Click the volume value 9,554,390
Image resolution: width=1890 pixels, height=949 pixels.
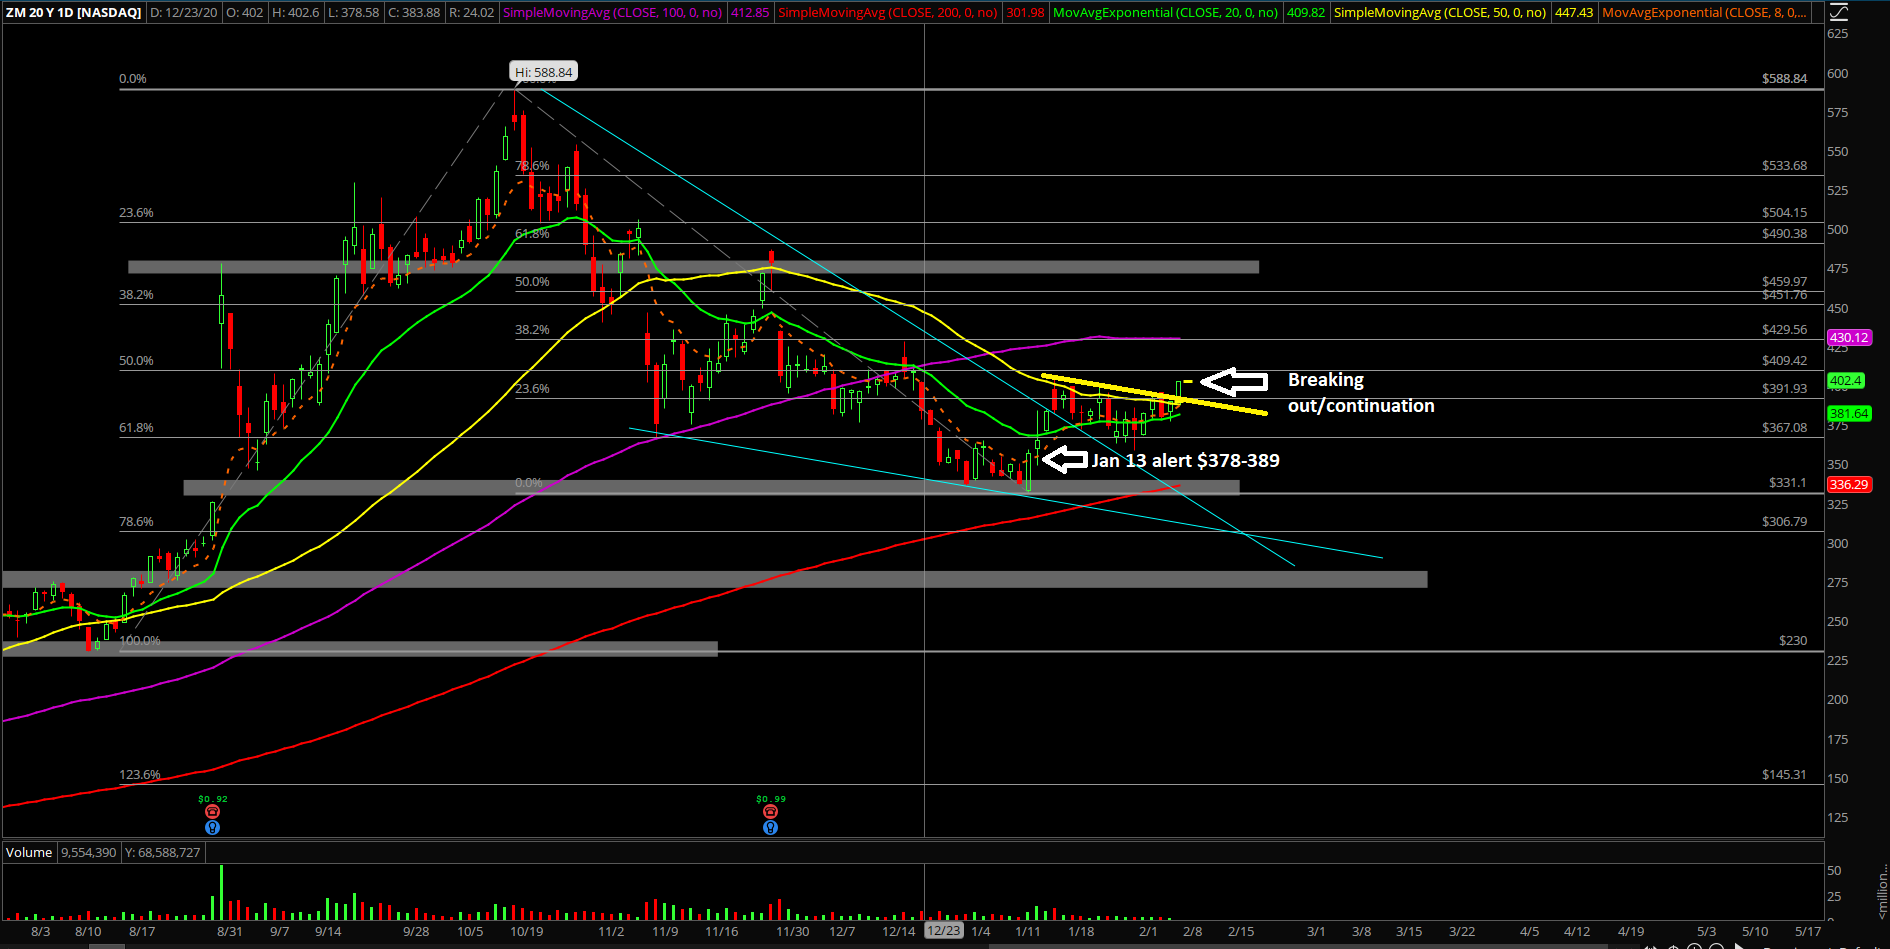(88, 853)
